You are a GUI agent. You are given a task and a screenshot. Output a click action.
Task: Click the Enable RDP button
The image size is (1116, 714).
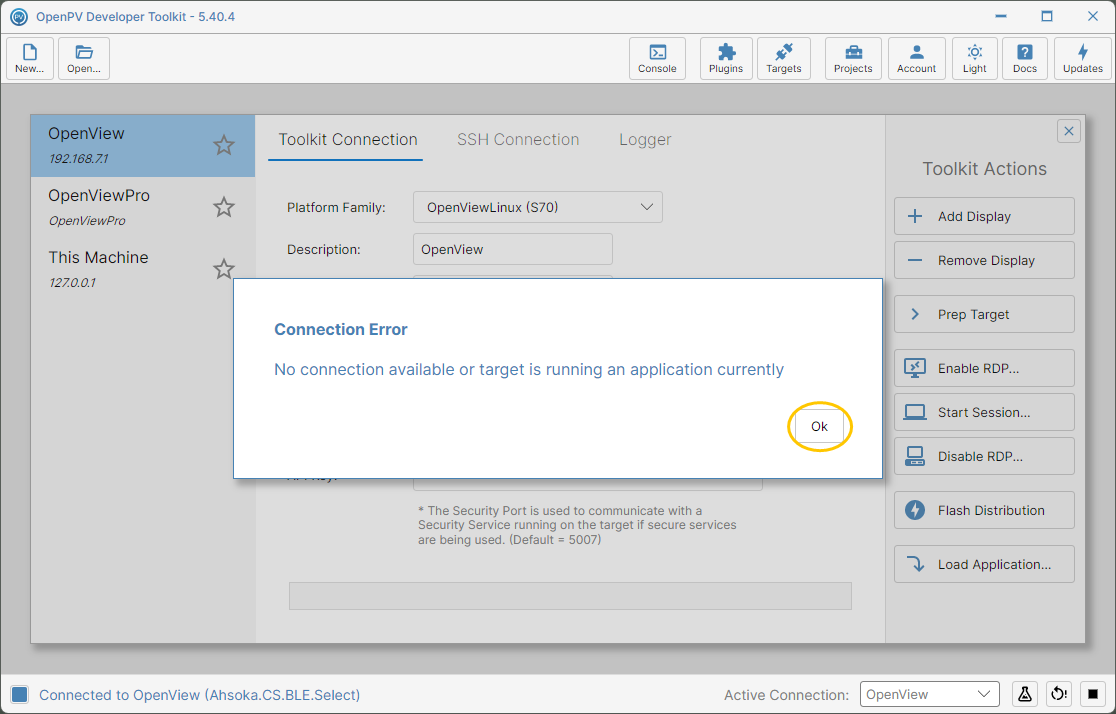(984, 368)
